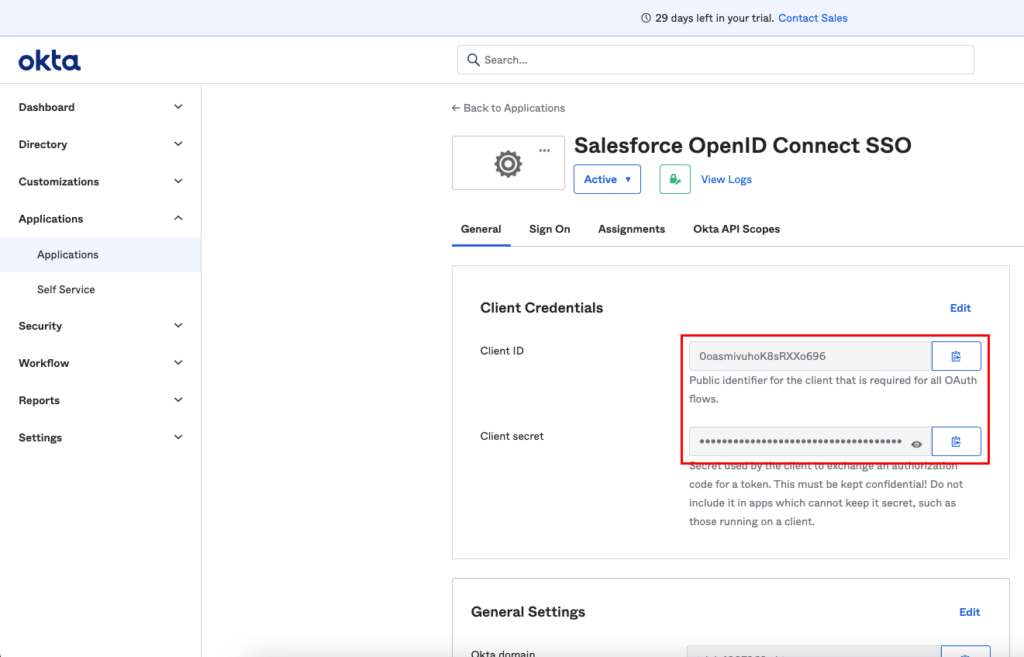Click the green provisioning lock icon

click(675, 179)
